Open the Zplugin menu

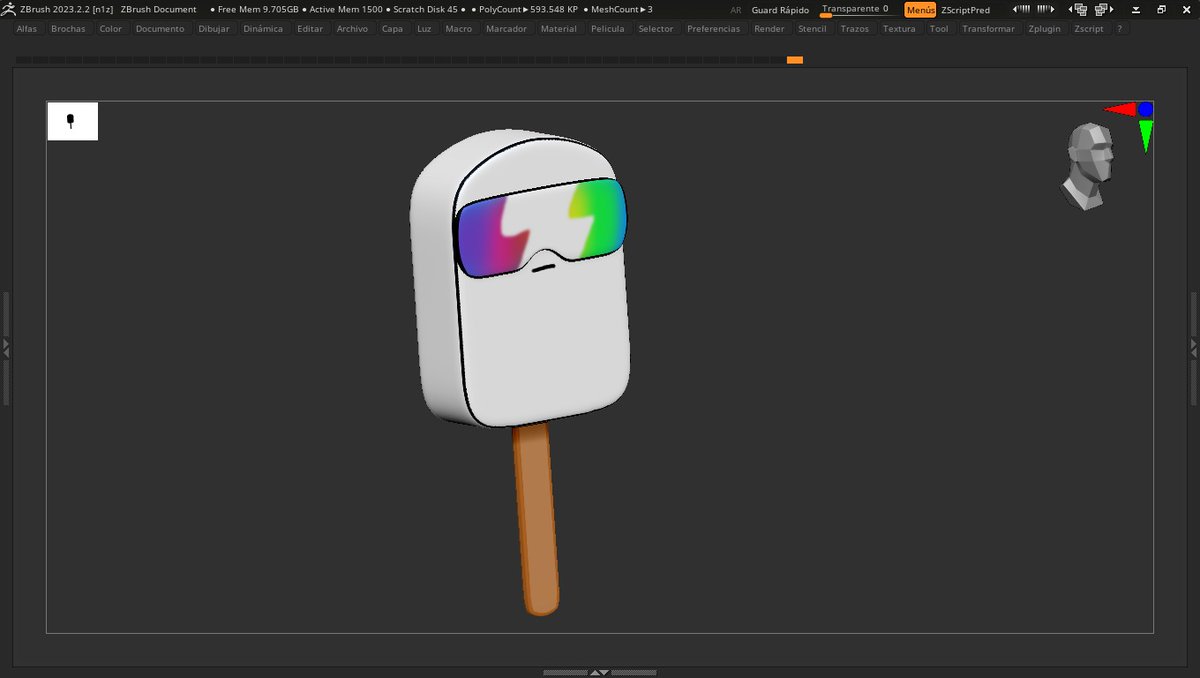tap(1044, 29)
